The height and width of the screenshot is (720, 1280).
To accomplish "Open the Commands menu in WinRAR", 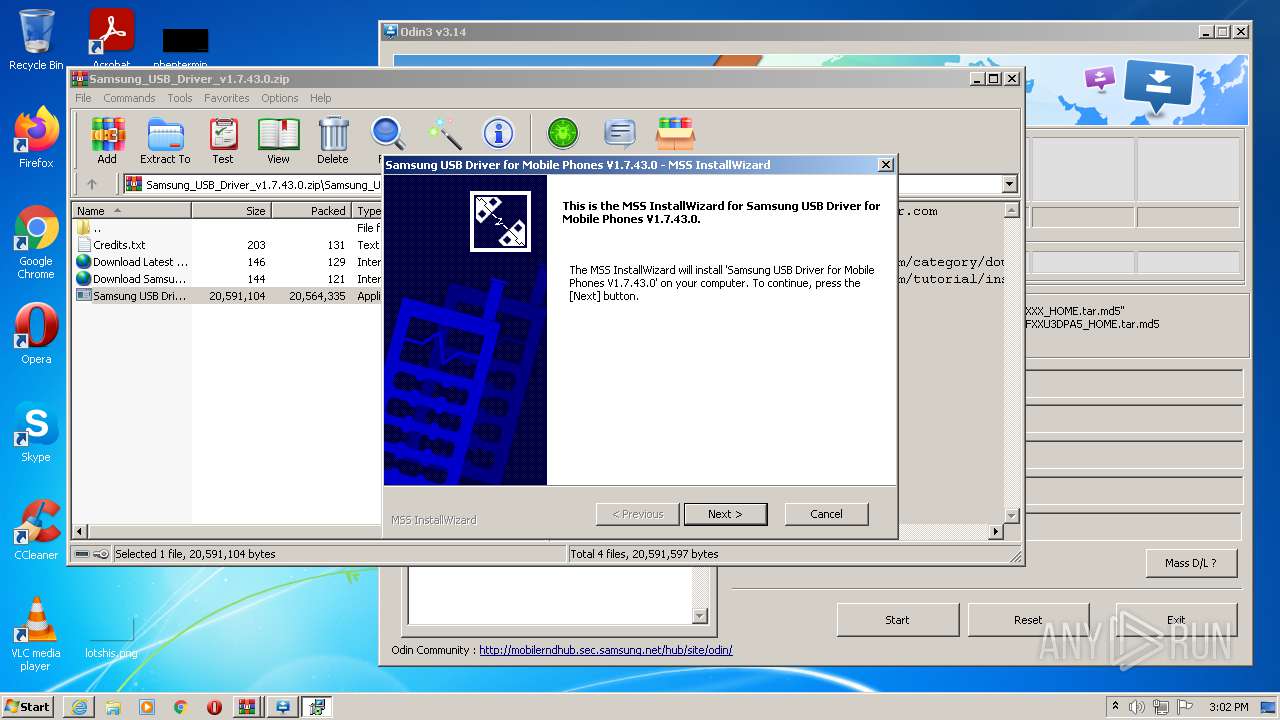I will [129, 98].
